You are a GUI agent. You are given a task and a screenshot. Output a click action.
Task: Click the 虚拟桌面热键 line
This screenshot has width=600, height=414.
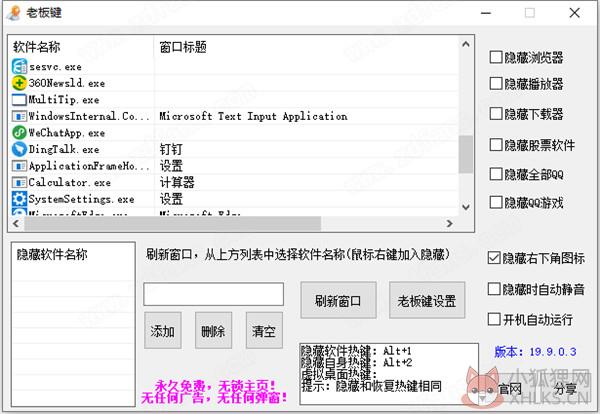coord(339,374)
